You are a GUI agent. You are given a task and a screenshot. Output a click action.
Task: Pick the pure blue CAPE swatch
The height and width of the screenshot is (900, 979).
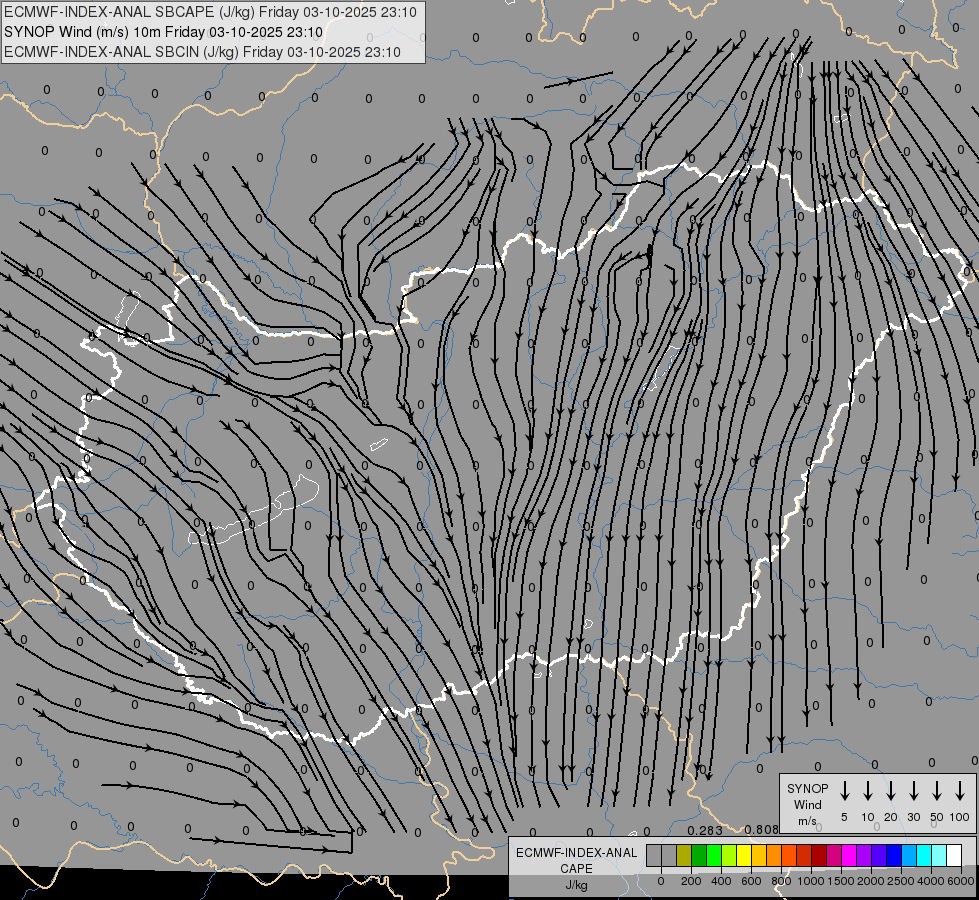(x=894, y=855)
